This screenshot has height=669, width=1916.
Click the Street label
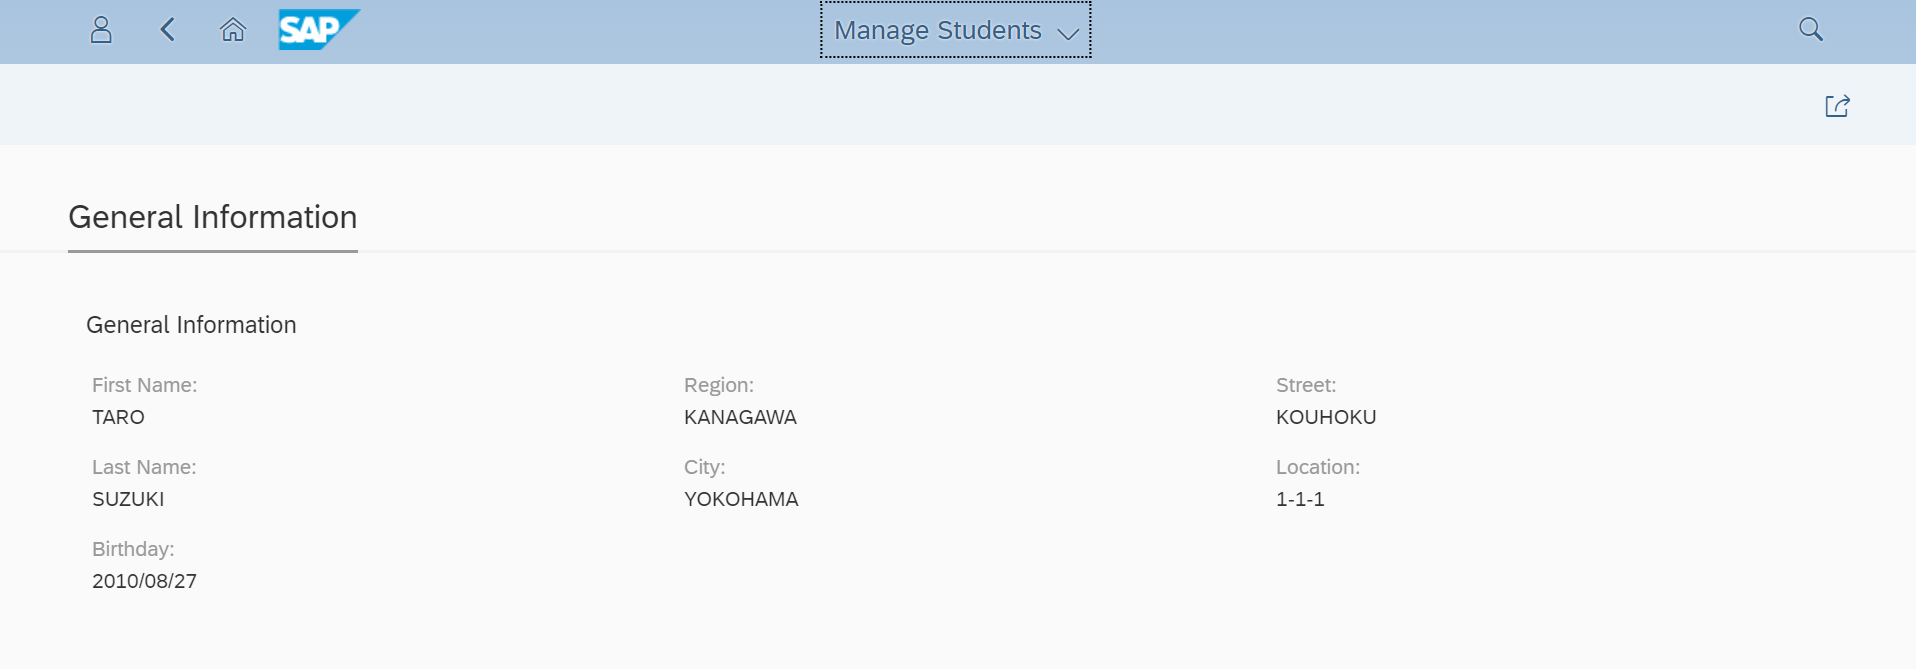click(1306, 385)
